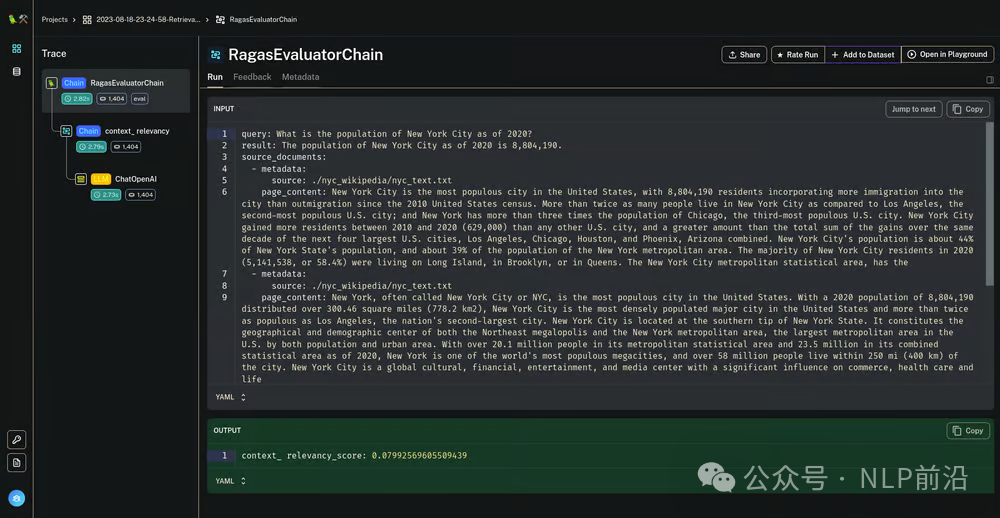The height and width of the screenshot is (518, 1000).
Task: Switch to the Metadata tab
Action: click(x=300, y=77)
